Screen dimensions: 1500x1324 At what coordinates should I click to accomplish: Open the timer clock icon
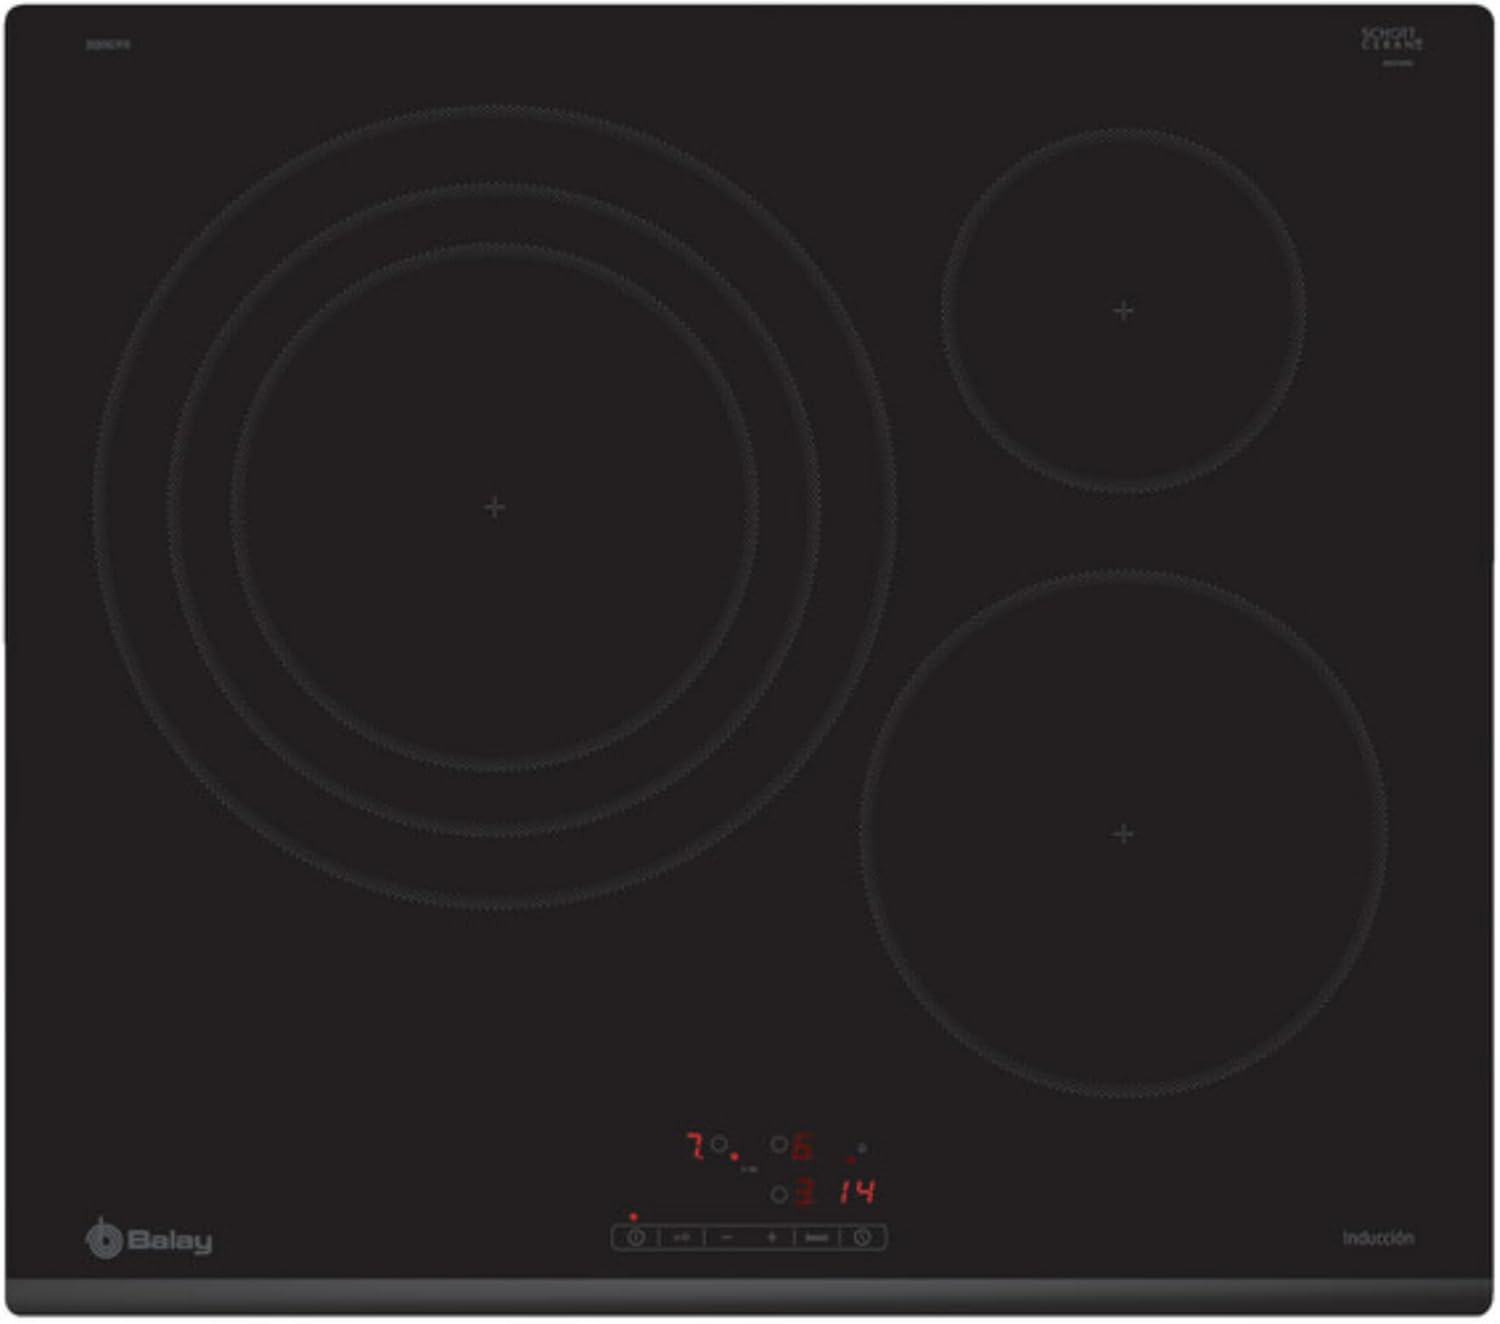click(x=863, y=1237)
